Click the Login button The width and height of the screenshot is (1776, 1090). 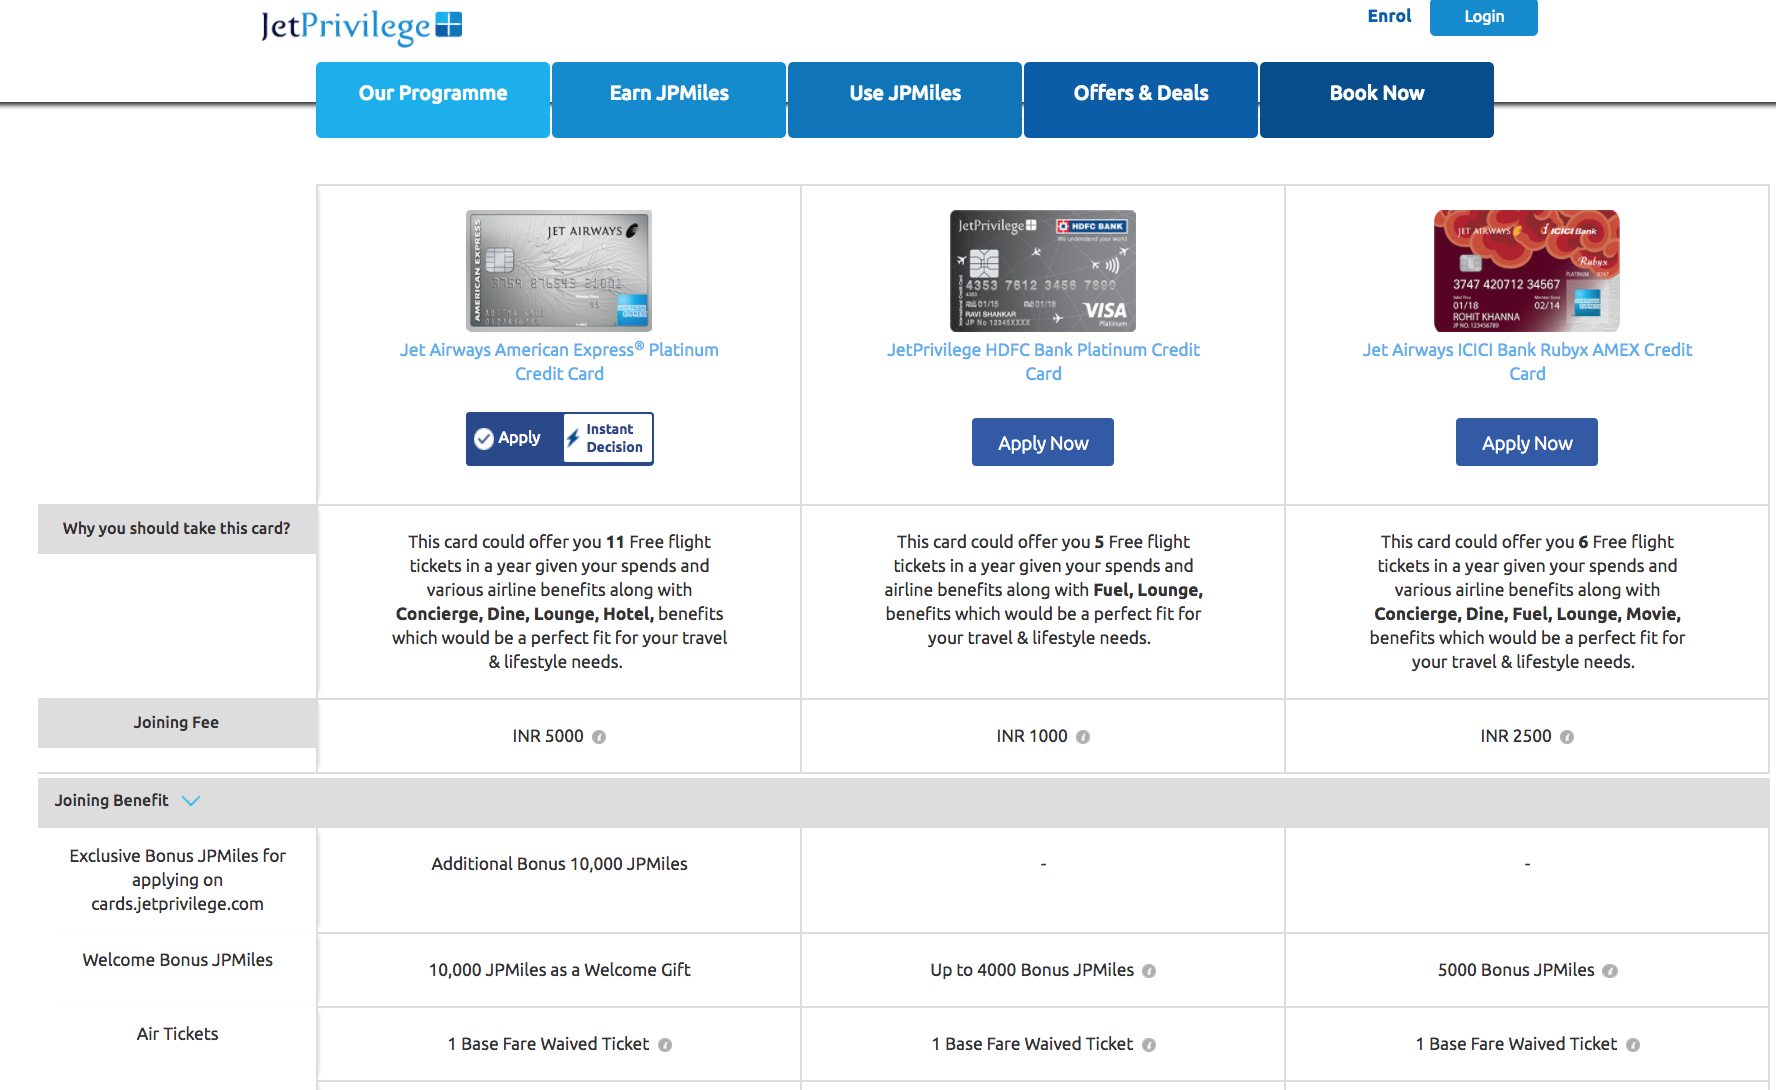coord(1484,17)
